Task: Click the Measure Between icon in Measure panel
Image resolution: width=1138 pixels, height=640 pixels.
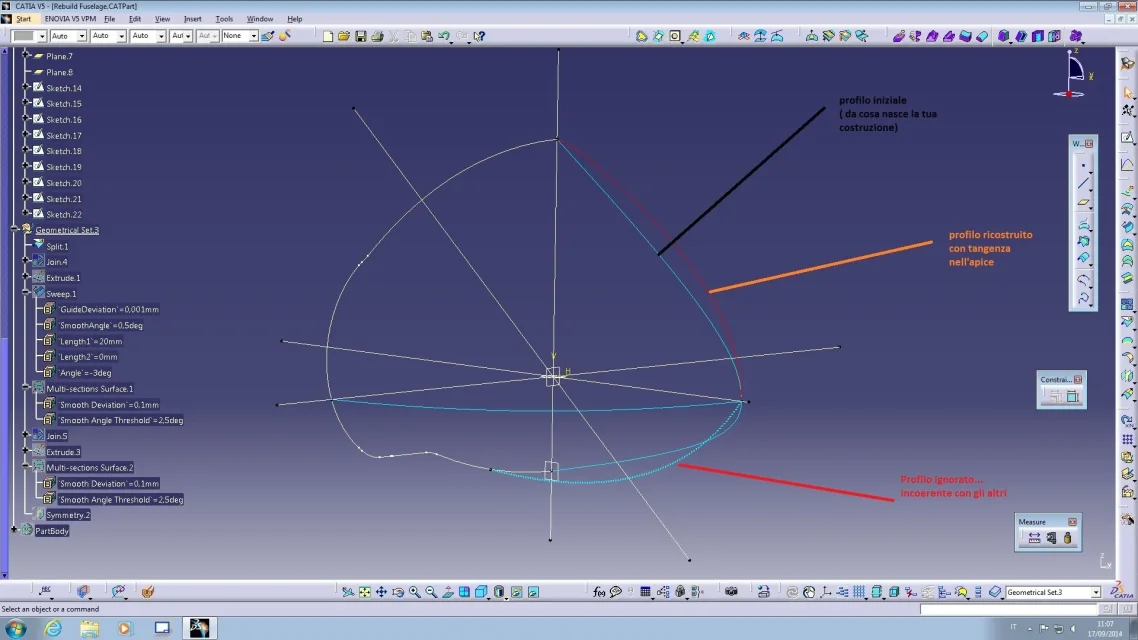Action: click(1034, 538)
